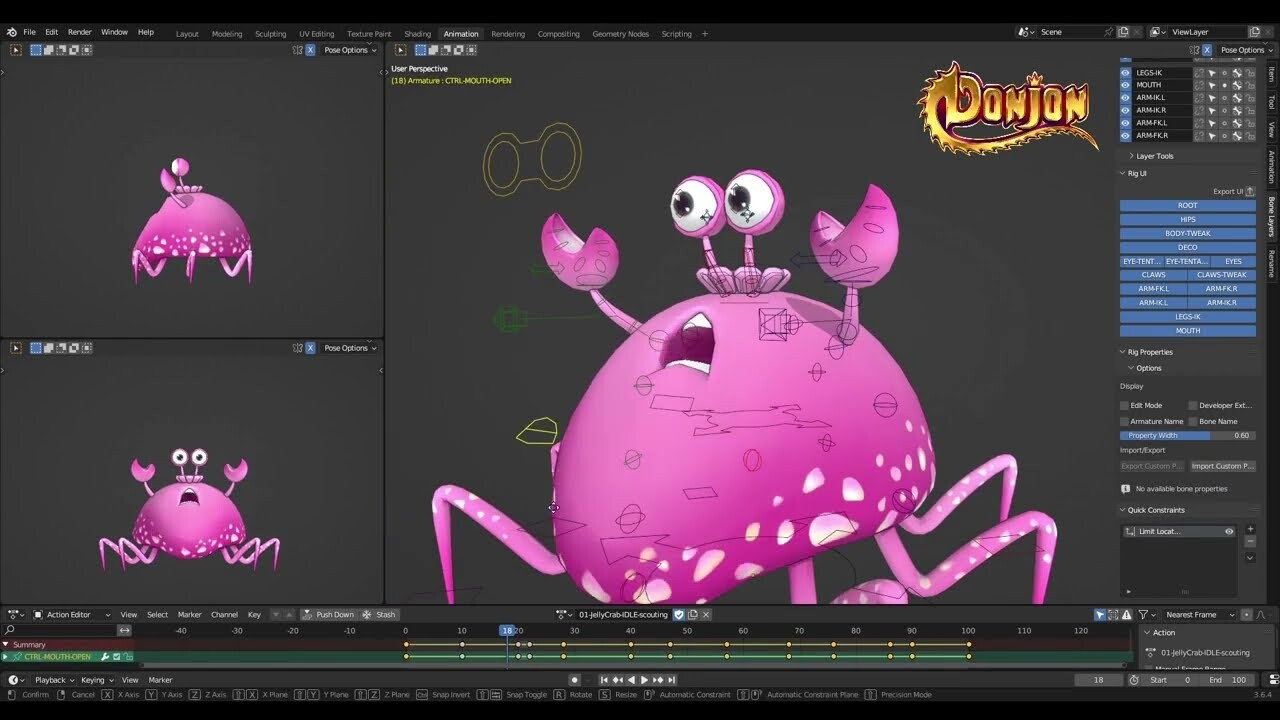Click the Stash icon in the Action Editor
1280x720 pixels.
pyautogui.click(x=369, y=614)
